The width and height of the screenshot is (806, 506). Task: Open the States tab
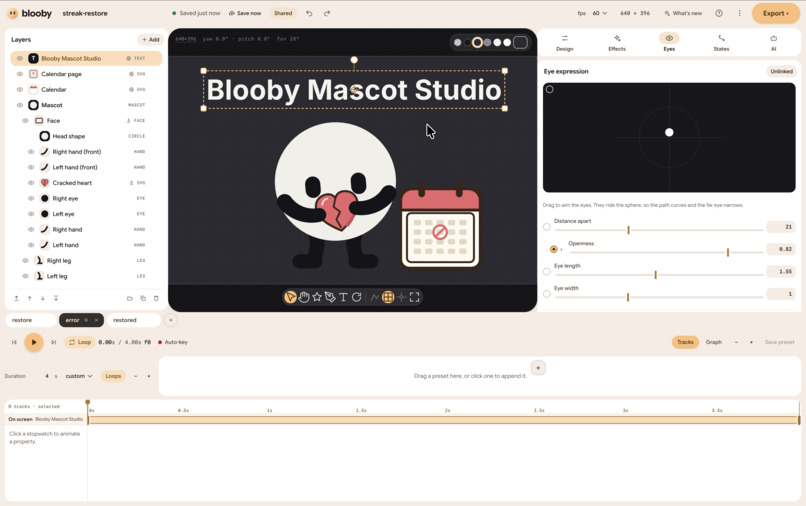coord(721,43)
